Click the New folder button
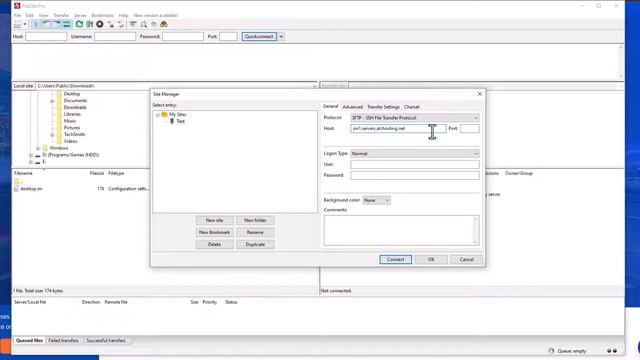Image resolution: width=640 pixels, height=360 pixels. 255,220
